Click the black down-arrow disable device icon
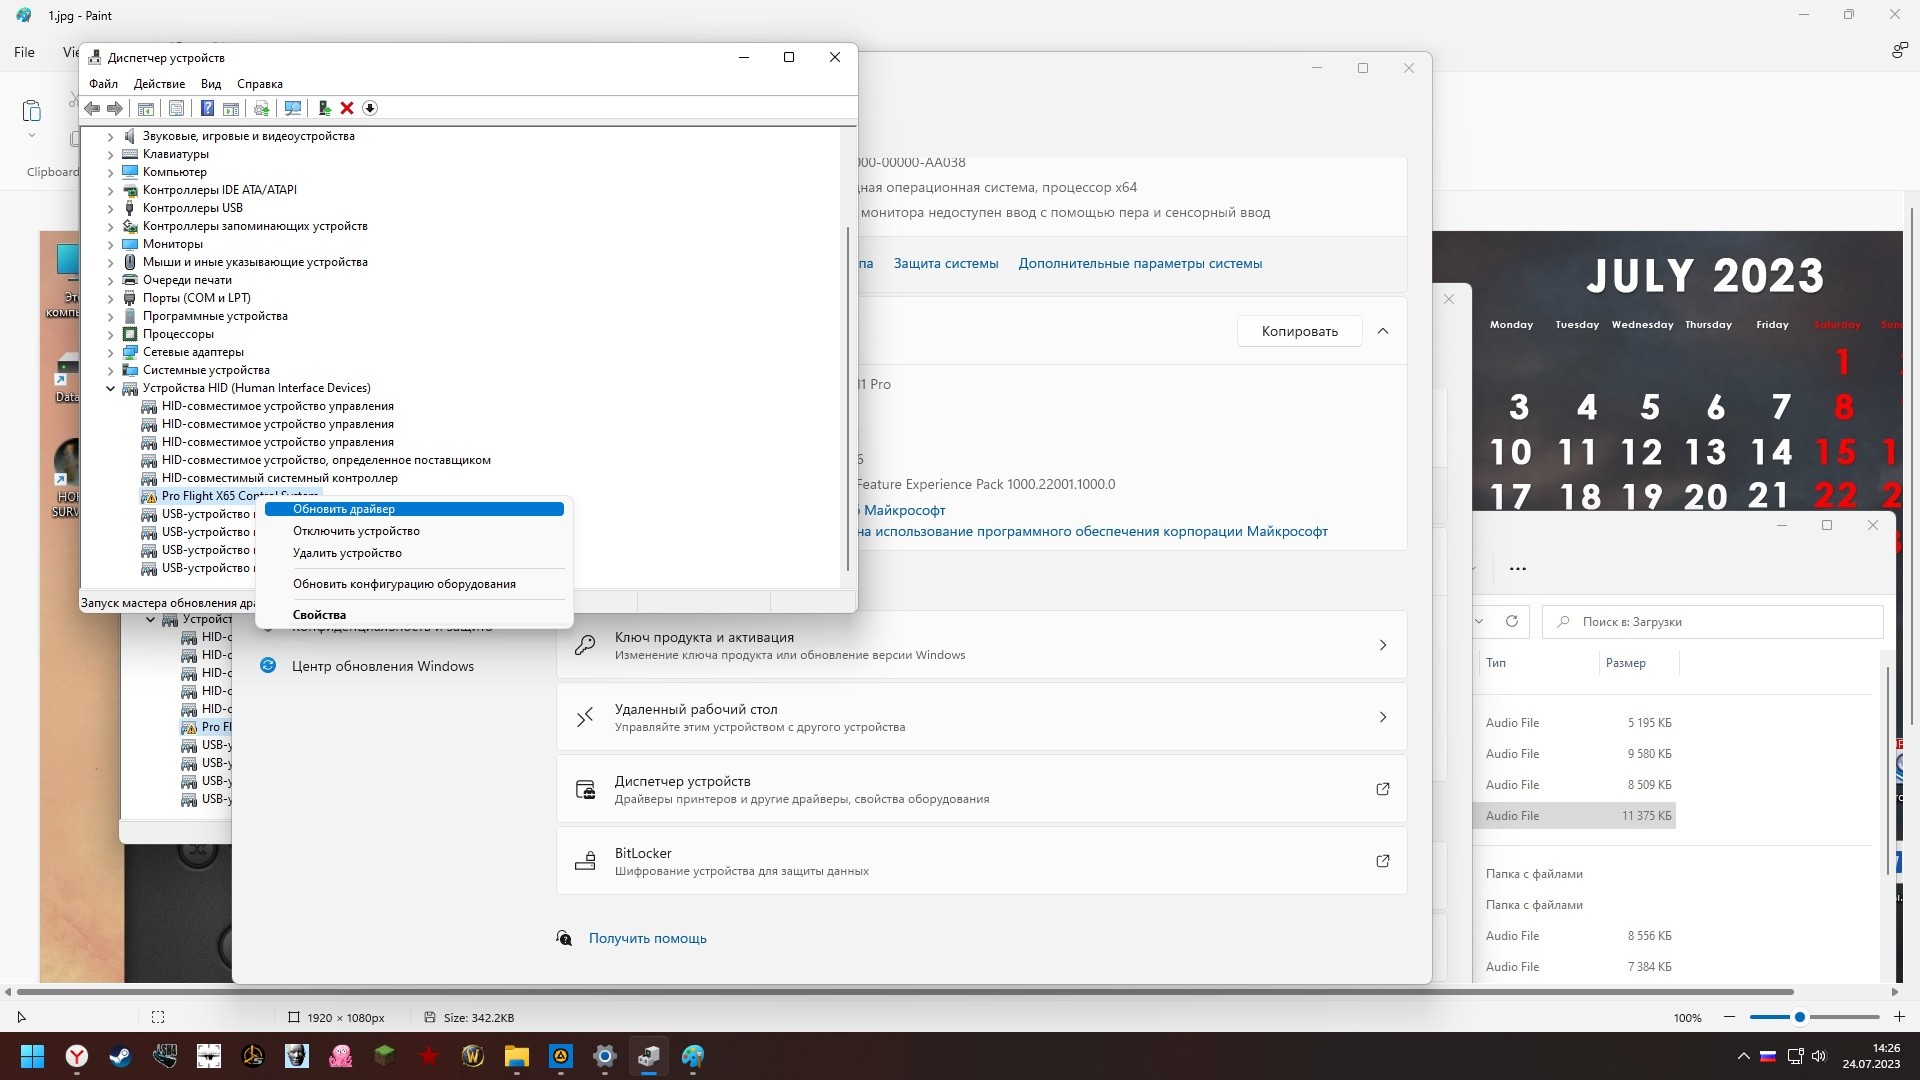 click(370, 108)
